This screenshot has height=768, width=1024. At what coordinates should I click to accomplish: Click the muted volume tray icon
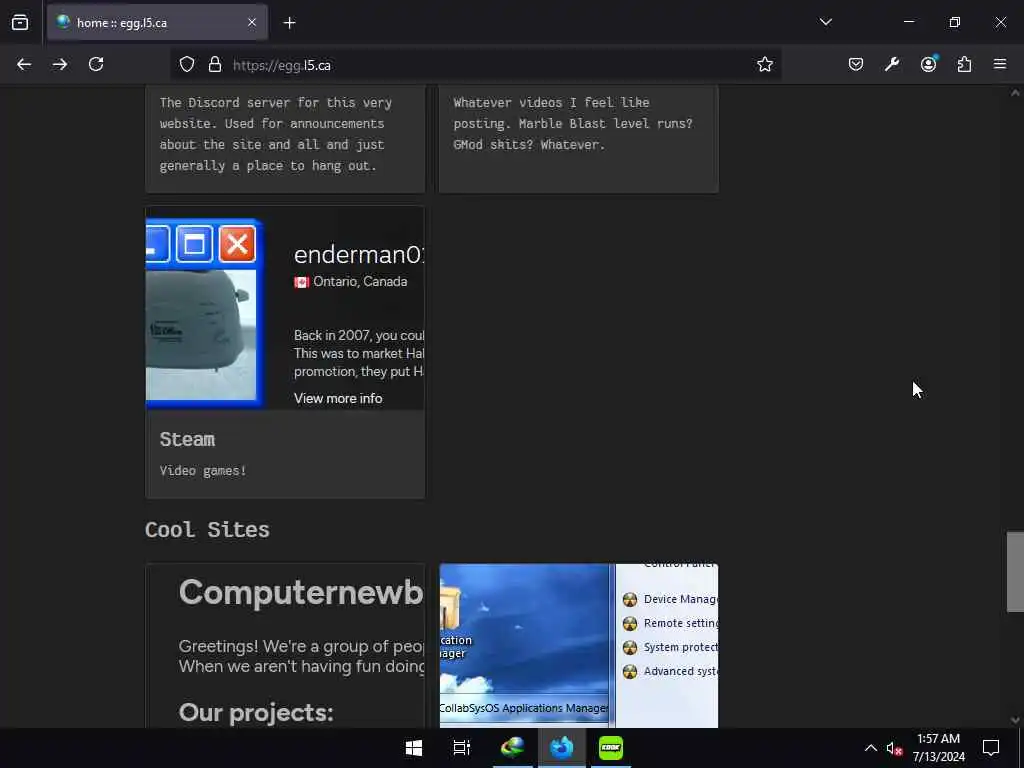coord(894,748)
